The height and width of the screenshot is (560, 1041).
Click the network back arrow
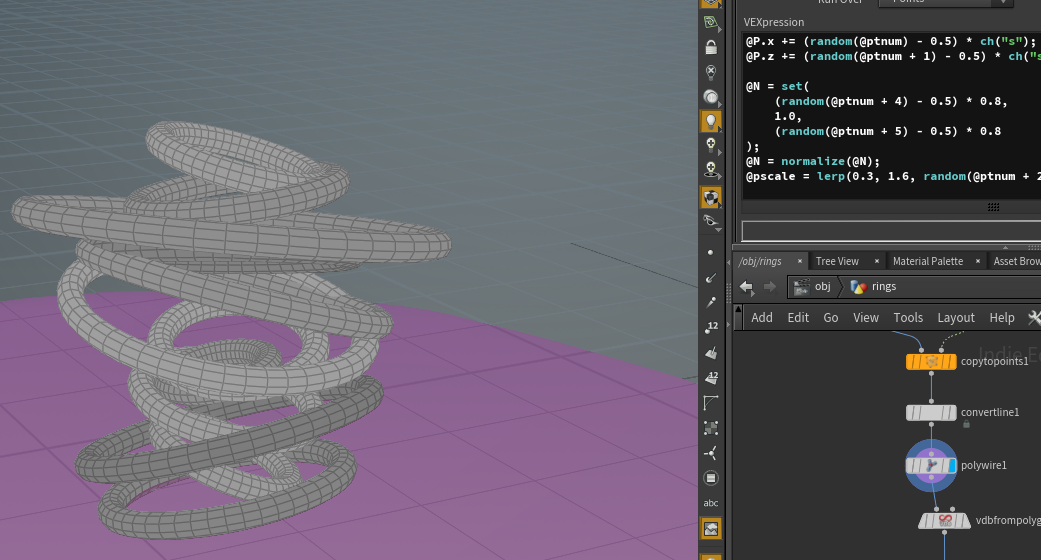click(x=746, y=286)
